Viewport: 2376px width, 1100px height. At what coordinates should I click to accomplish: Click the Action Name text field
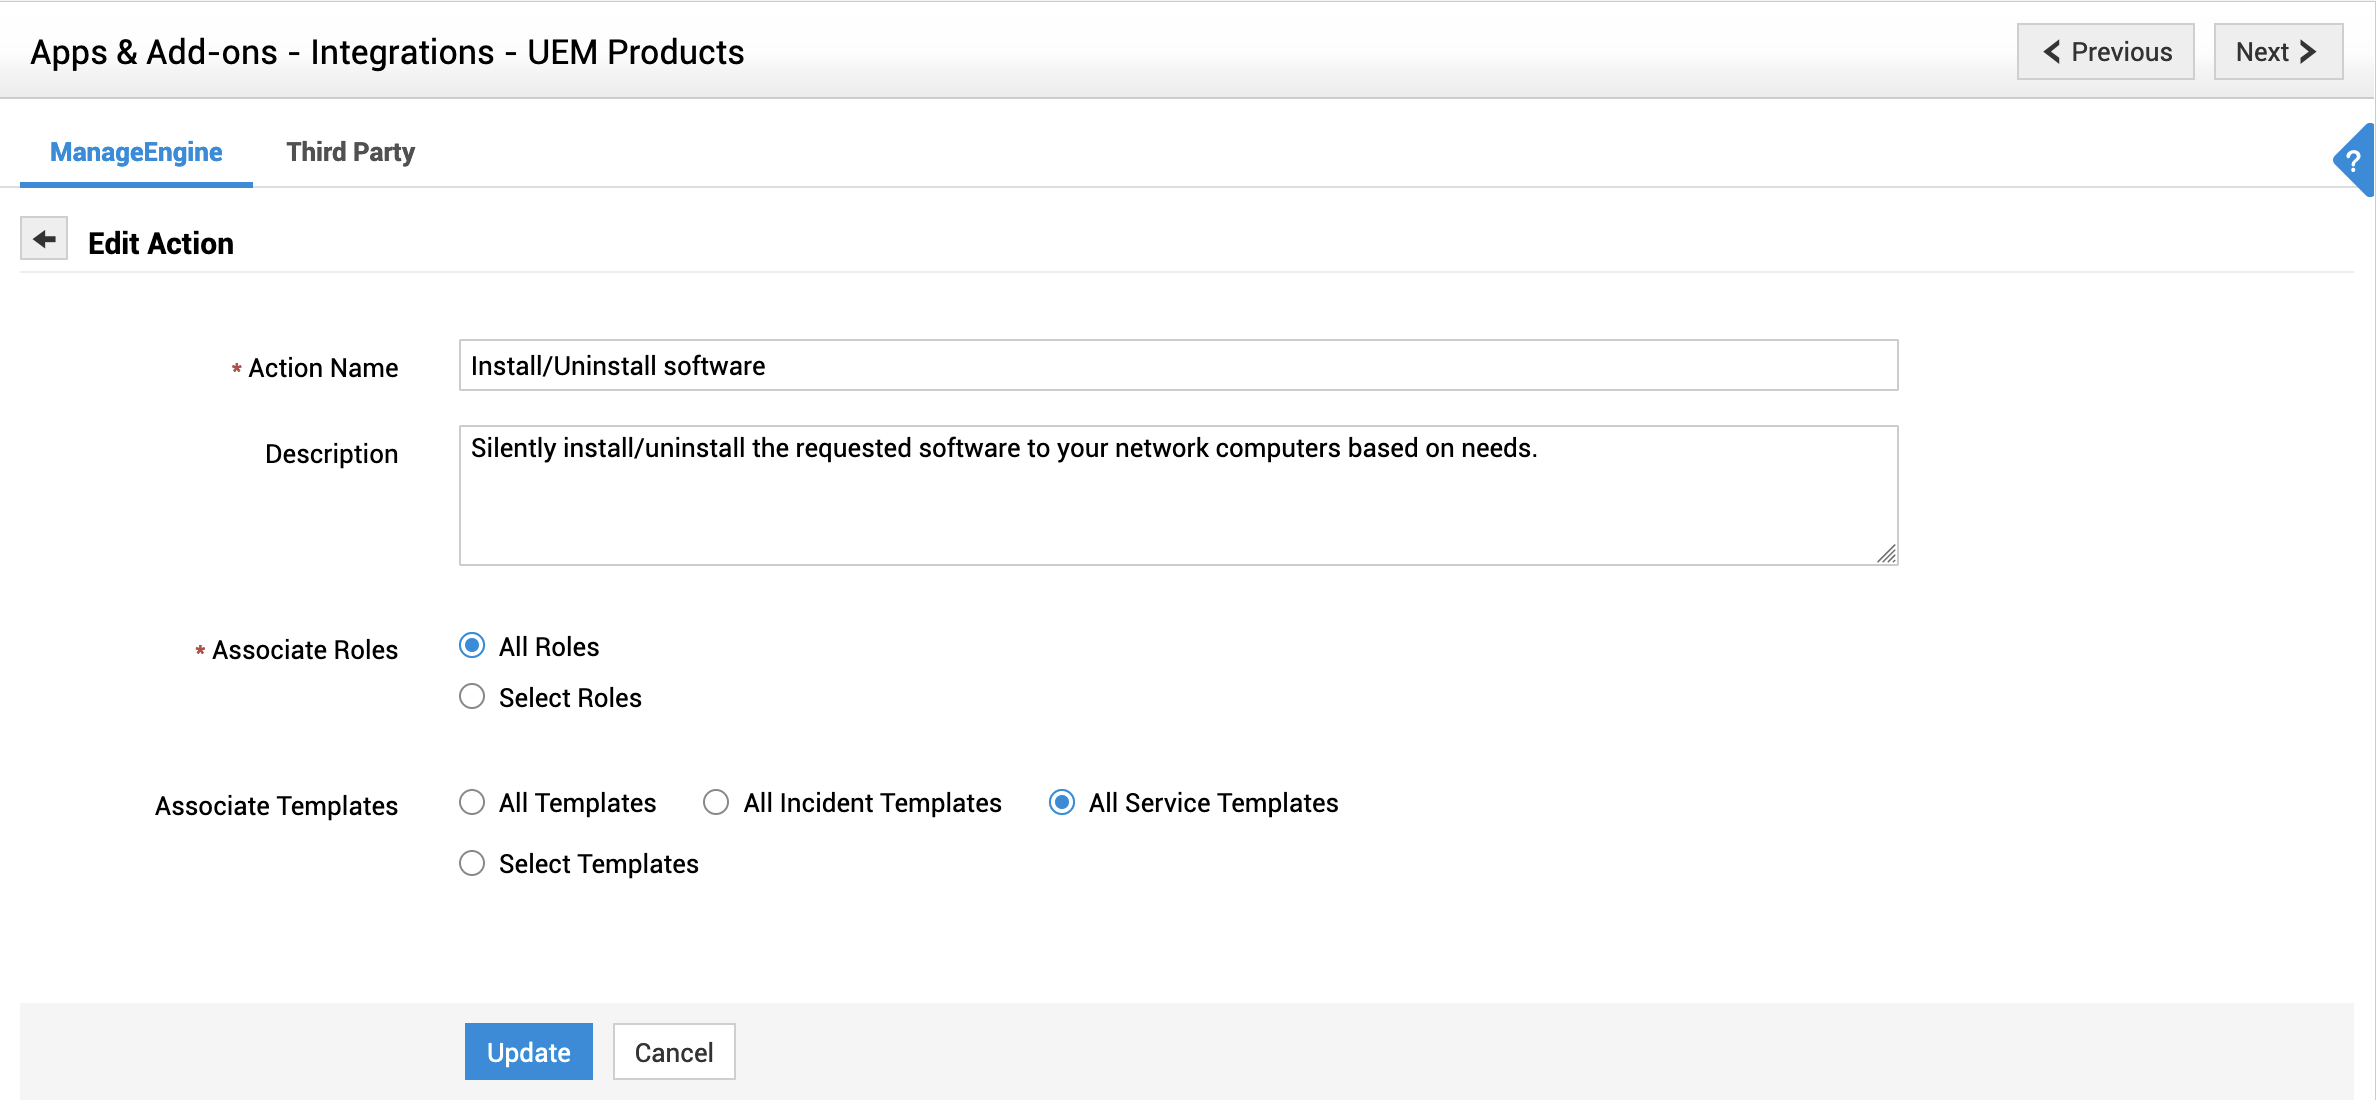(x=1178, y=366)
